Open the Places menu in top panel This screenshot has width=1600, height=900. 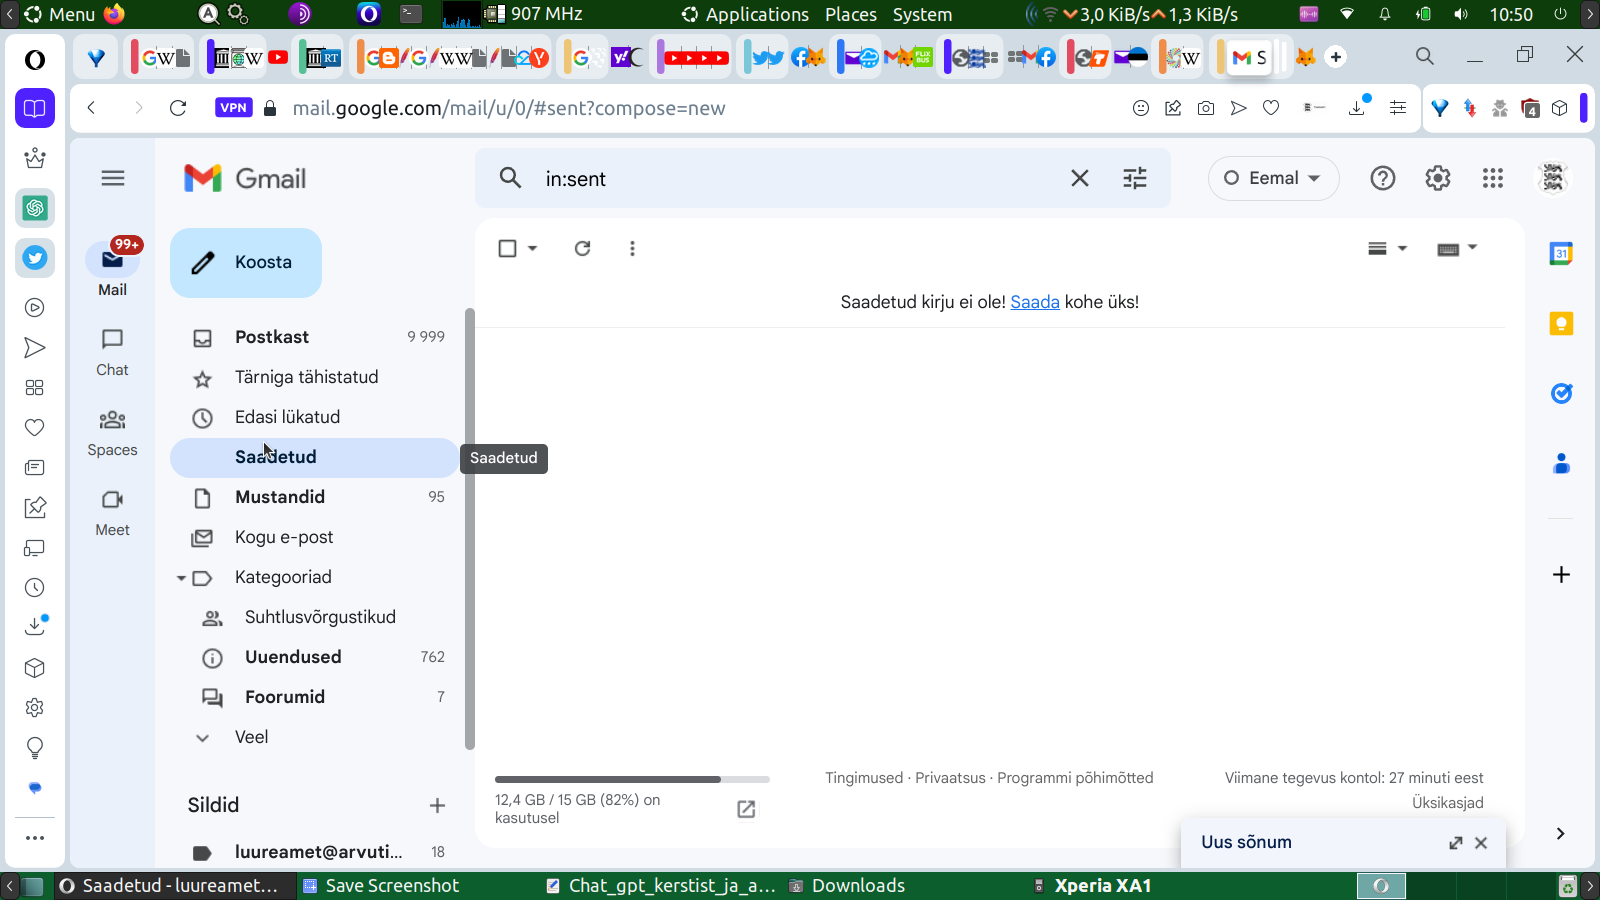851,14
